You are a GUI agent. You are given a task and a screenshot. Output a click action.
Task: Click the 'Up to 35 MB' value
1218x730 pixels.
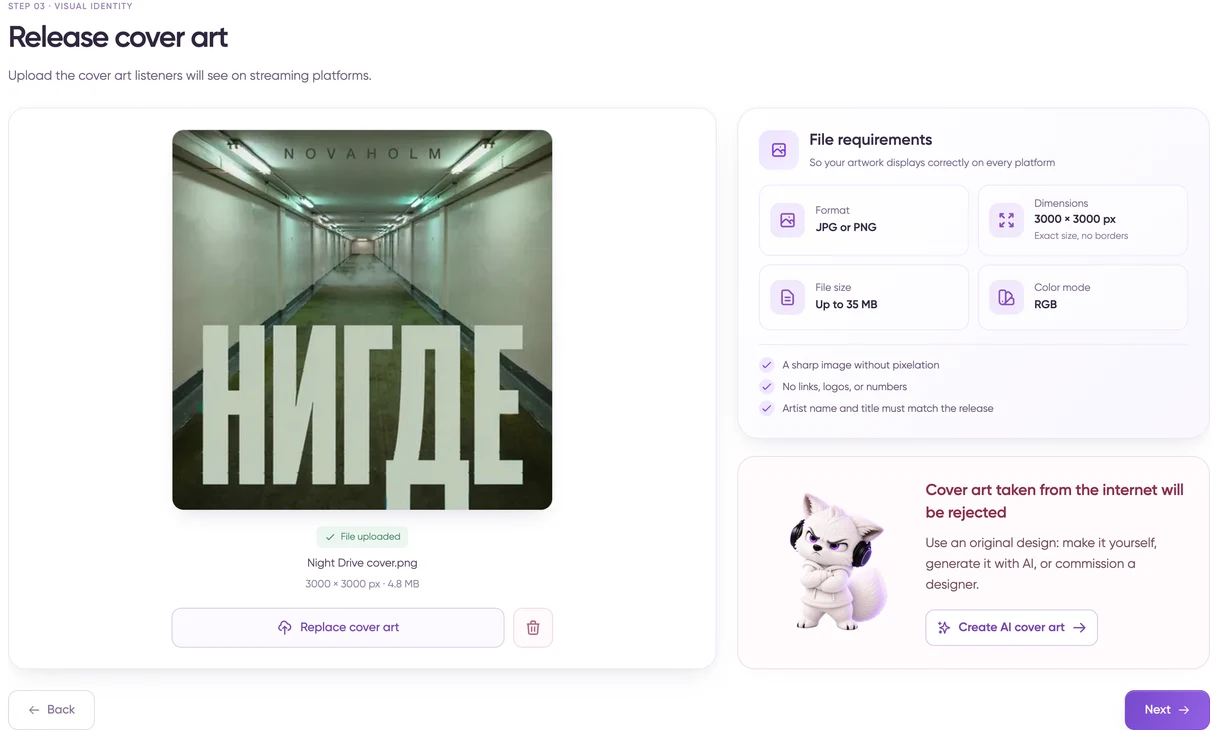pos(846,304)
